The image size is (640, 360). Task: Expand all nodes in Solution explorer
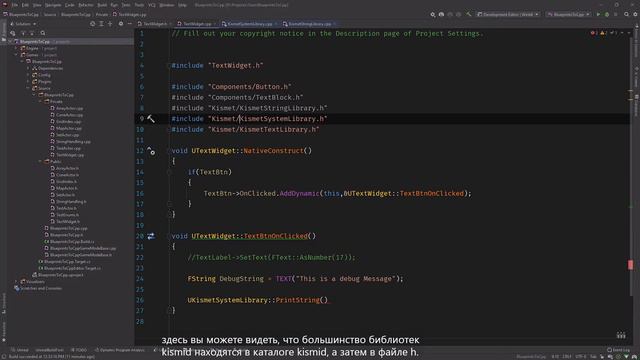click(x=101, y=24)
